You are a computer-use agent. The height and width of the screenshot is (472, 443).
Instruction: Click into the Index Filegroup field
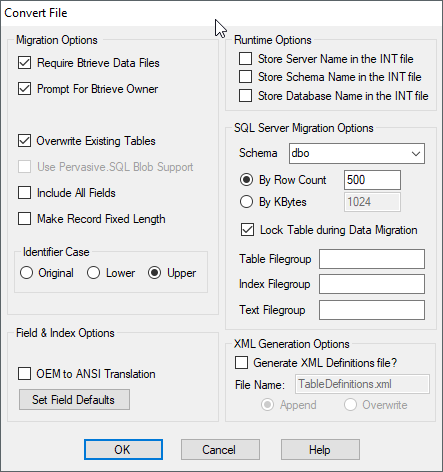coord(372,284)
